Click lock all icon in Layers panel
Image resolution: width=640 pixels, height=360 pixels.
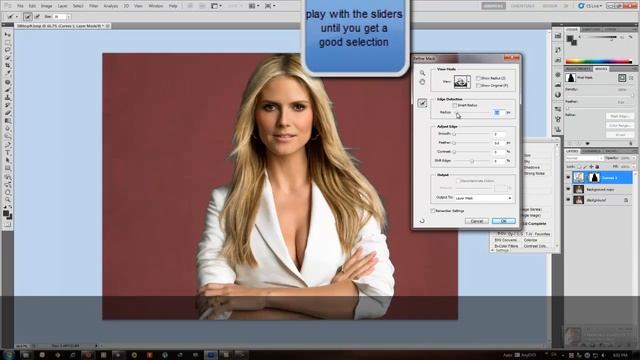[597, 167]
